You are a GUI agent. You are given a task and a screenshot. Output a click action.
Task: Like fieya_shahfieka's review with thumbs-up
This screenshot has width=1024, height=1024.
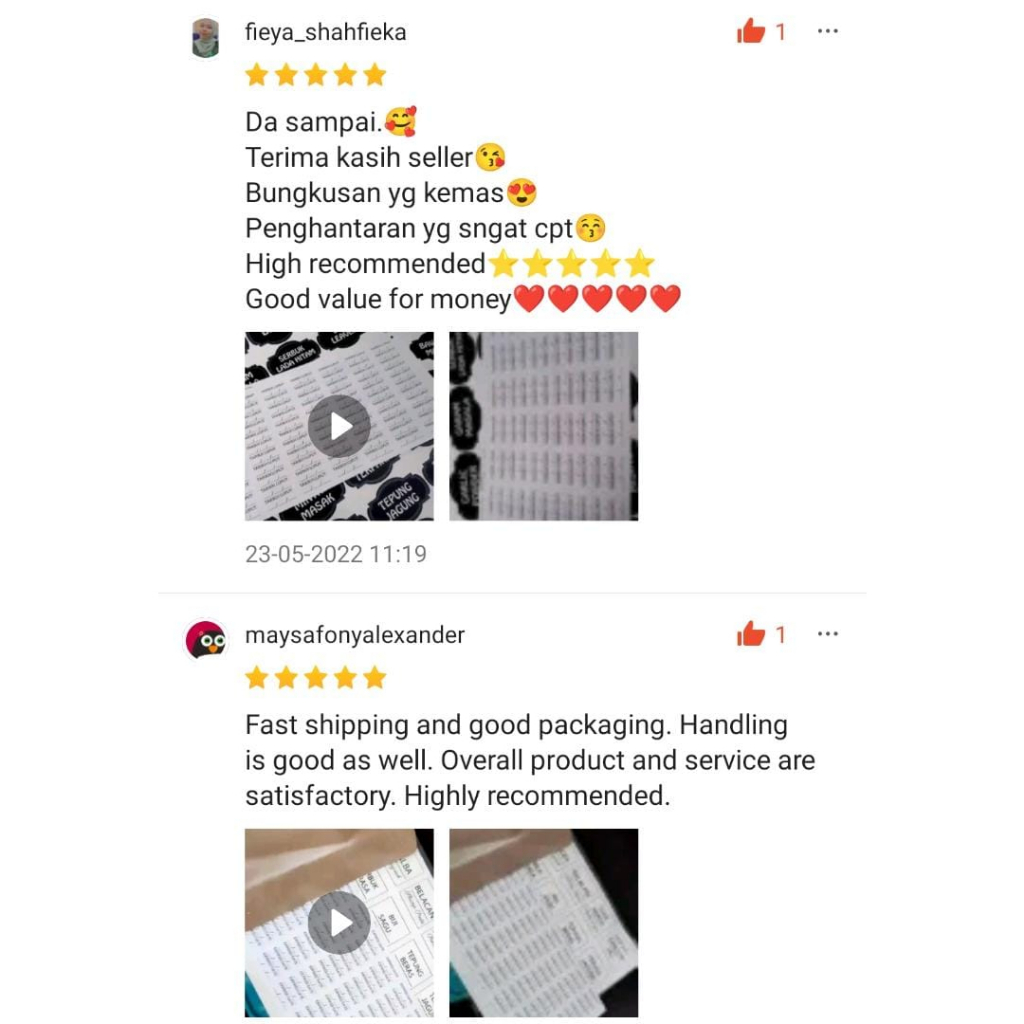750,31
